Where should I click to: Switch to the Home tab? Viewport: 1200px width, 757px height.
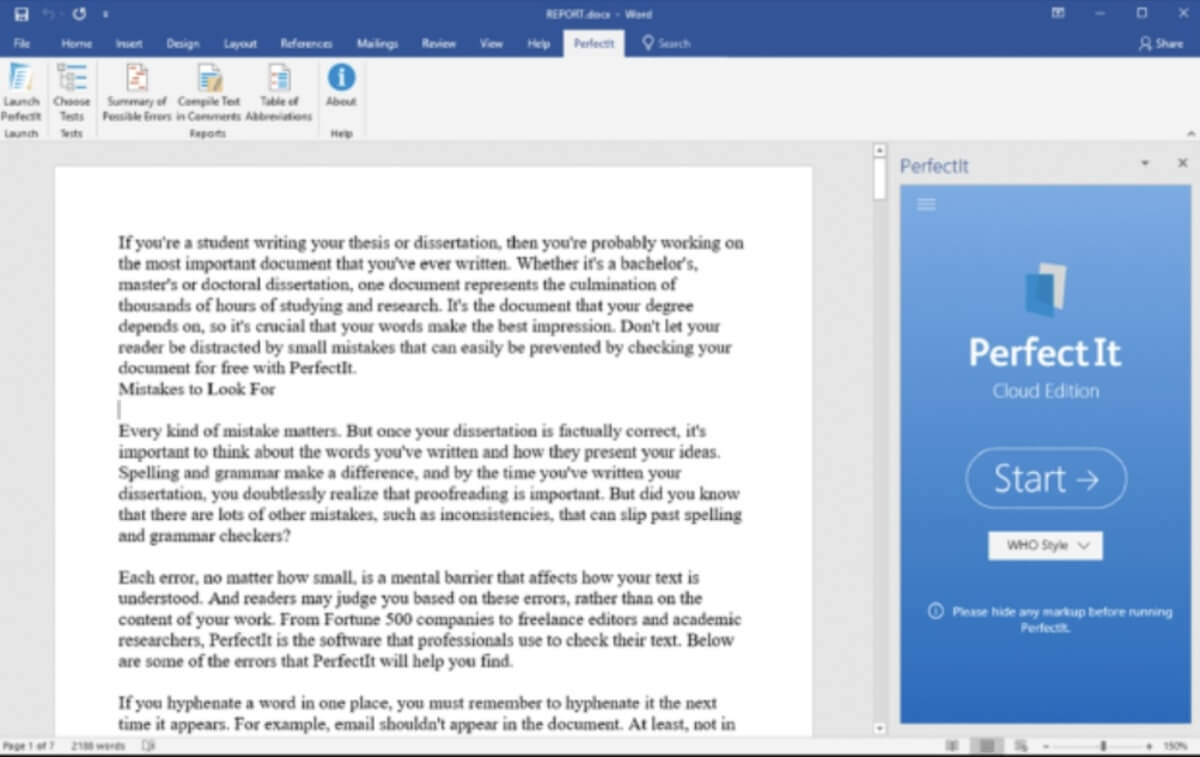pyautogui.click(x=77, y=44)
